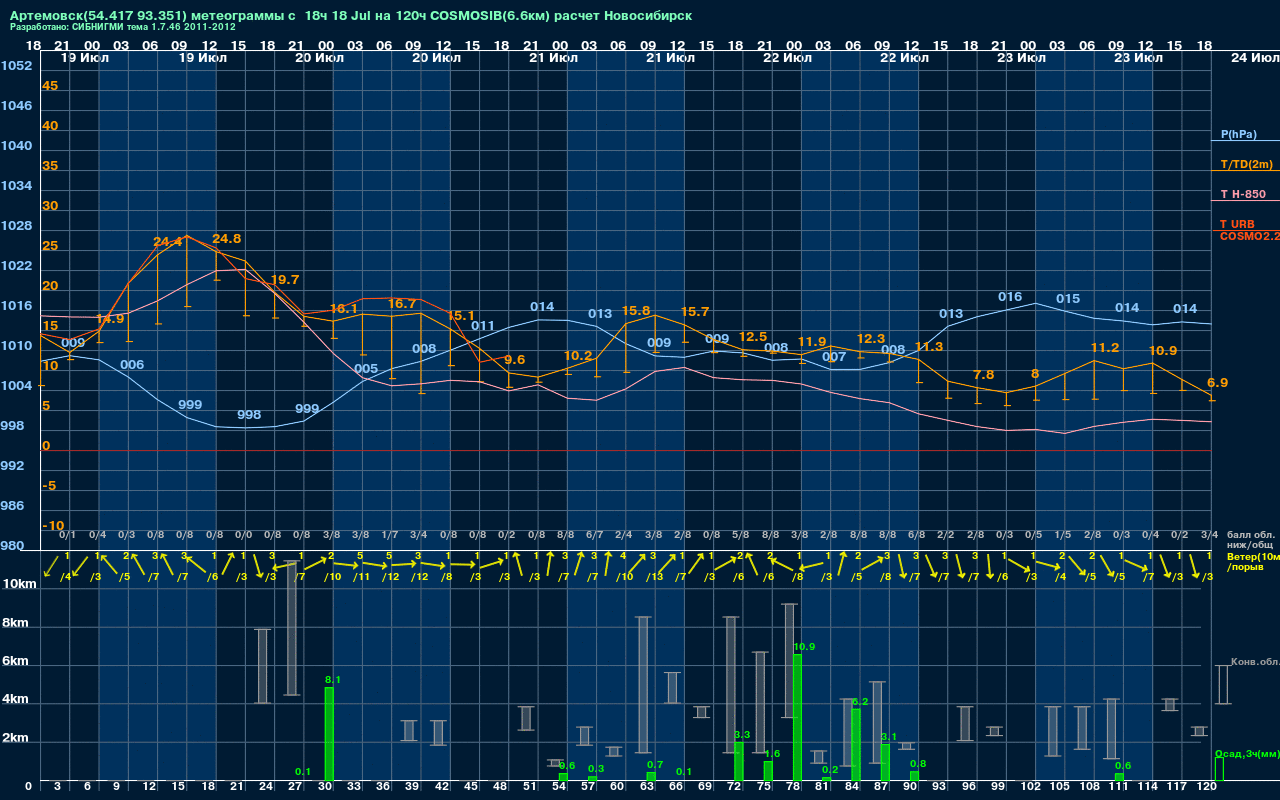The width and height of the screenshot is (1280, 800).
Task: Click the 35 temperature axis label
Action: click(50, 166)
